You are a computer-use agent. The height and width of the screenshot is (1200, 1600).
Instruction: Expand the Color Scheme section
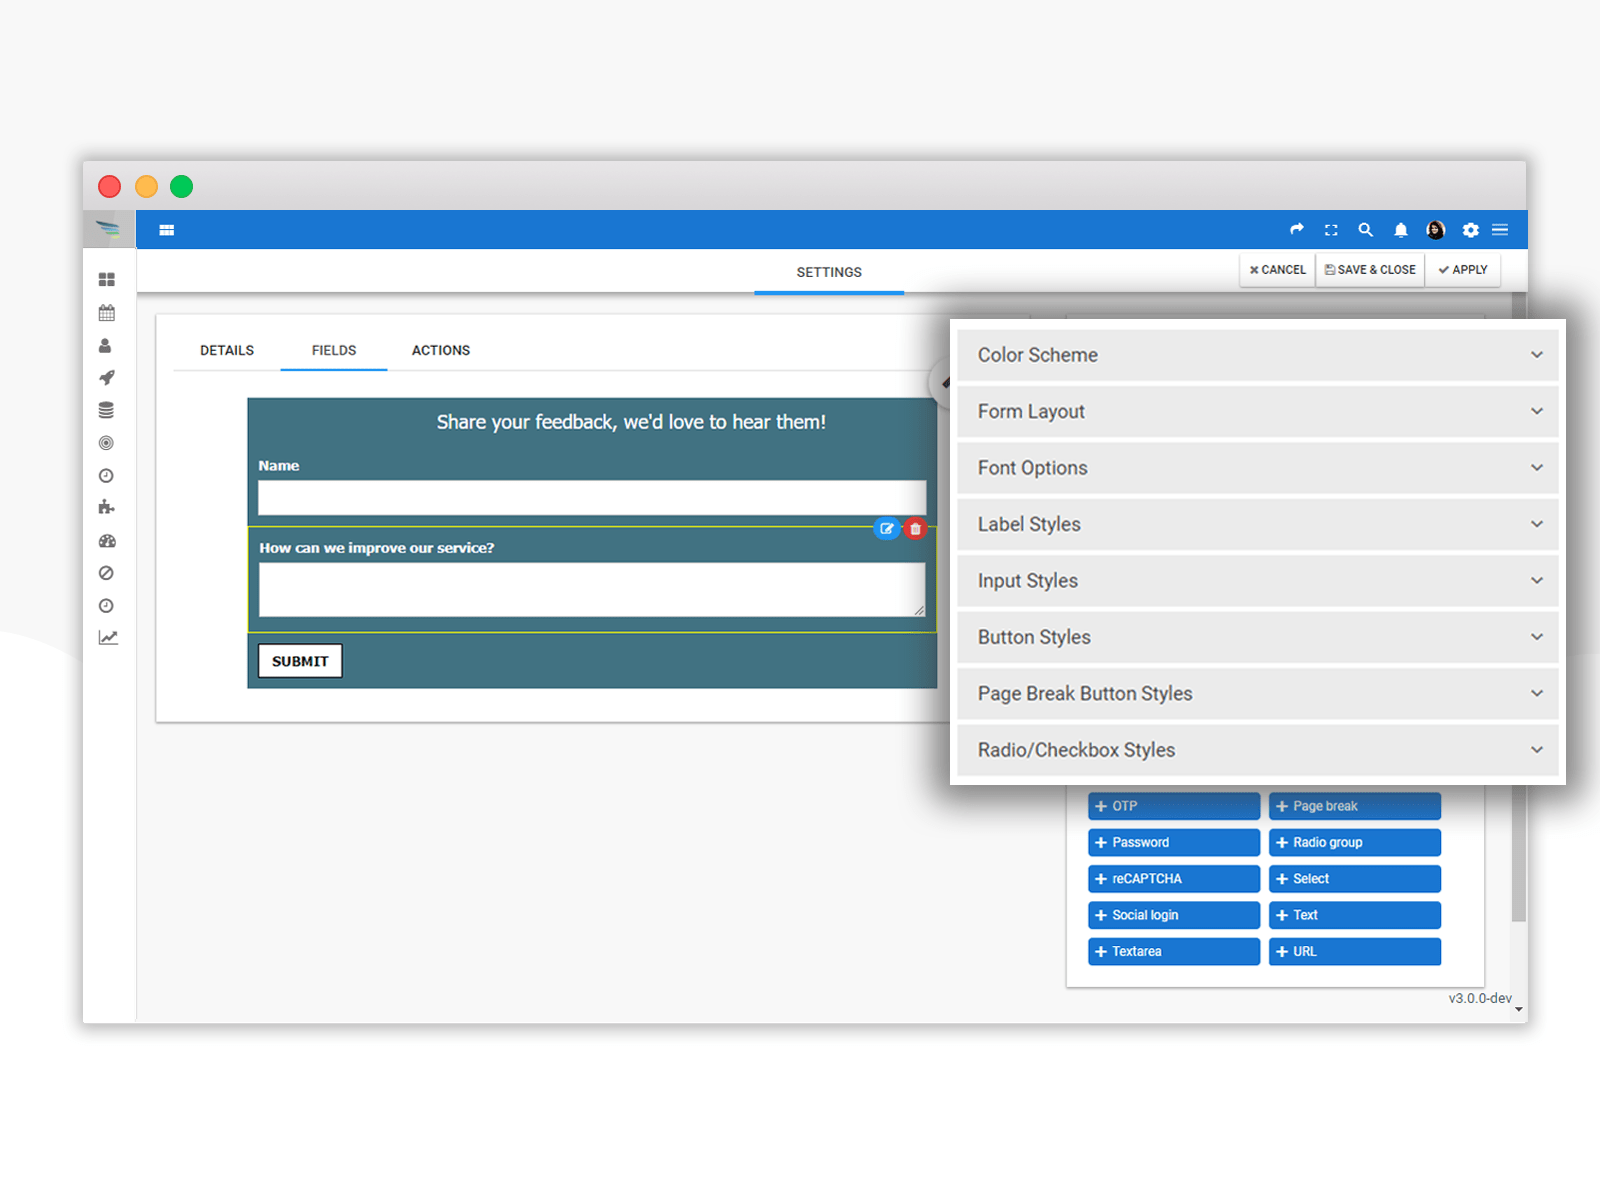[x=1258, y=355]
